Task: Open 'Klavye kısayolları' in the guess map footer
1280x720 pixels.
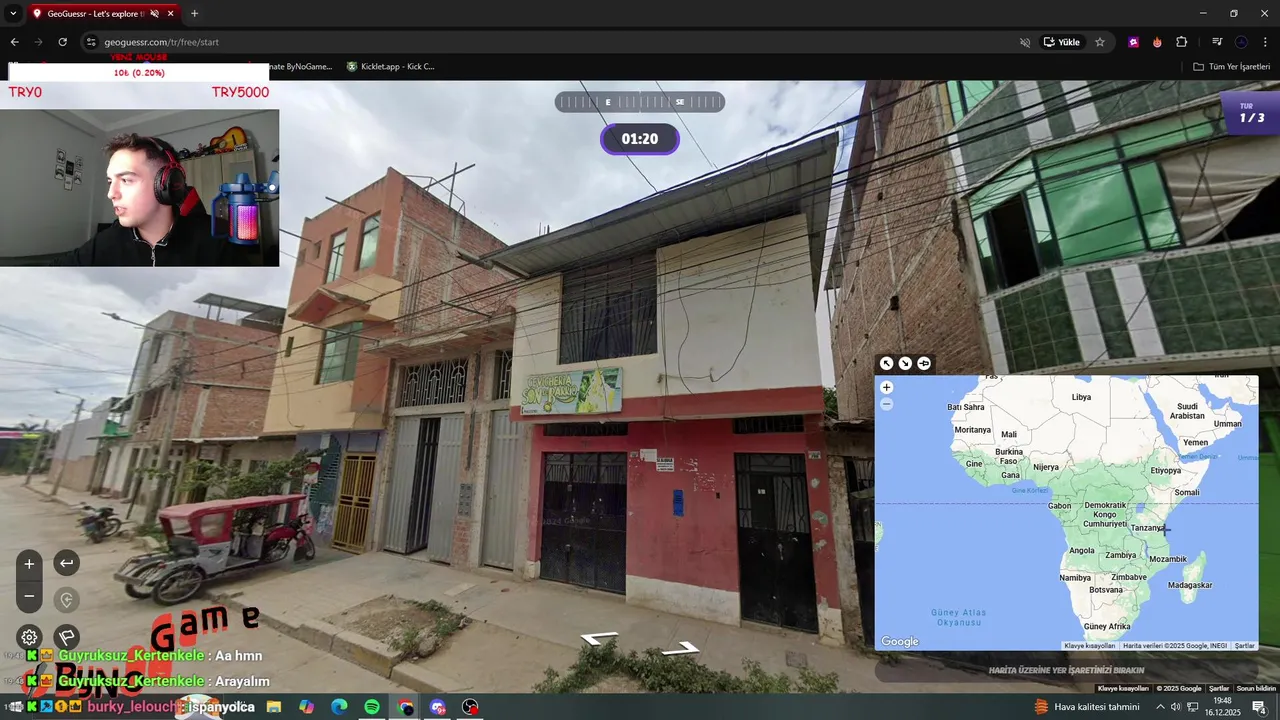Action: pos(1089,646)
